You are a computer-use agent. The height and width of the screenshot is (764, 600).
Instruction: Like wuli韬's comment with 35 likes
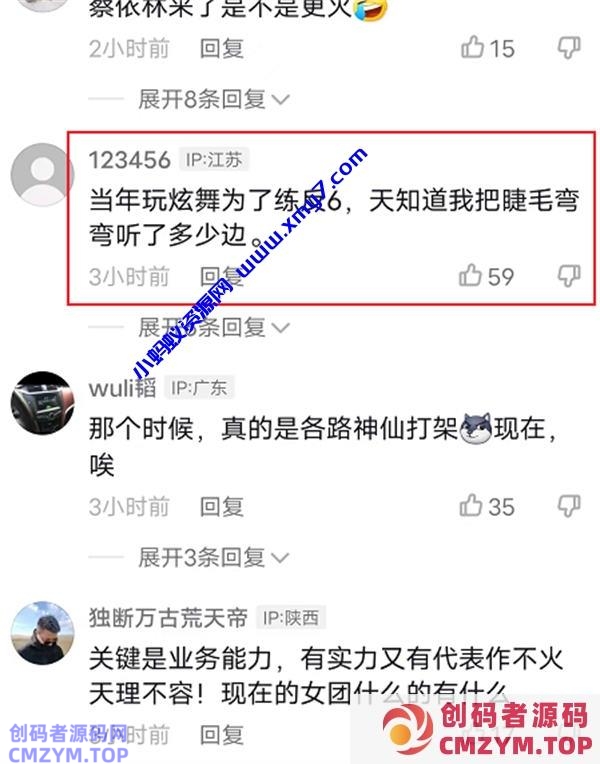click(471, 505)
